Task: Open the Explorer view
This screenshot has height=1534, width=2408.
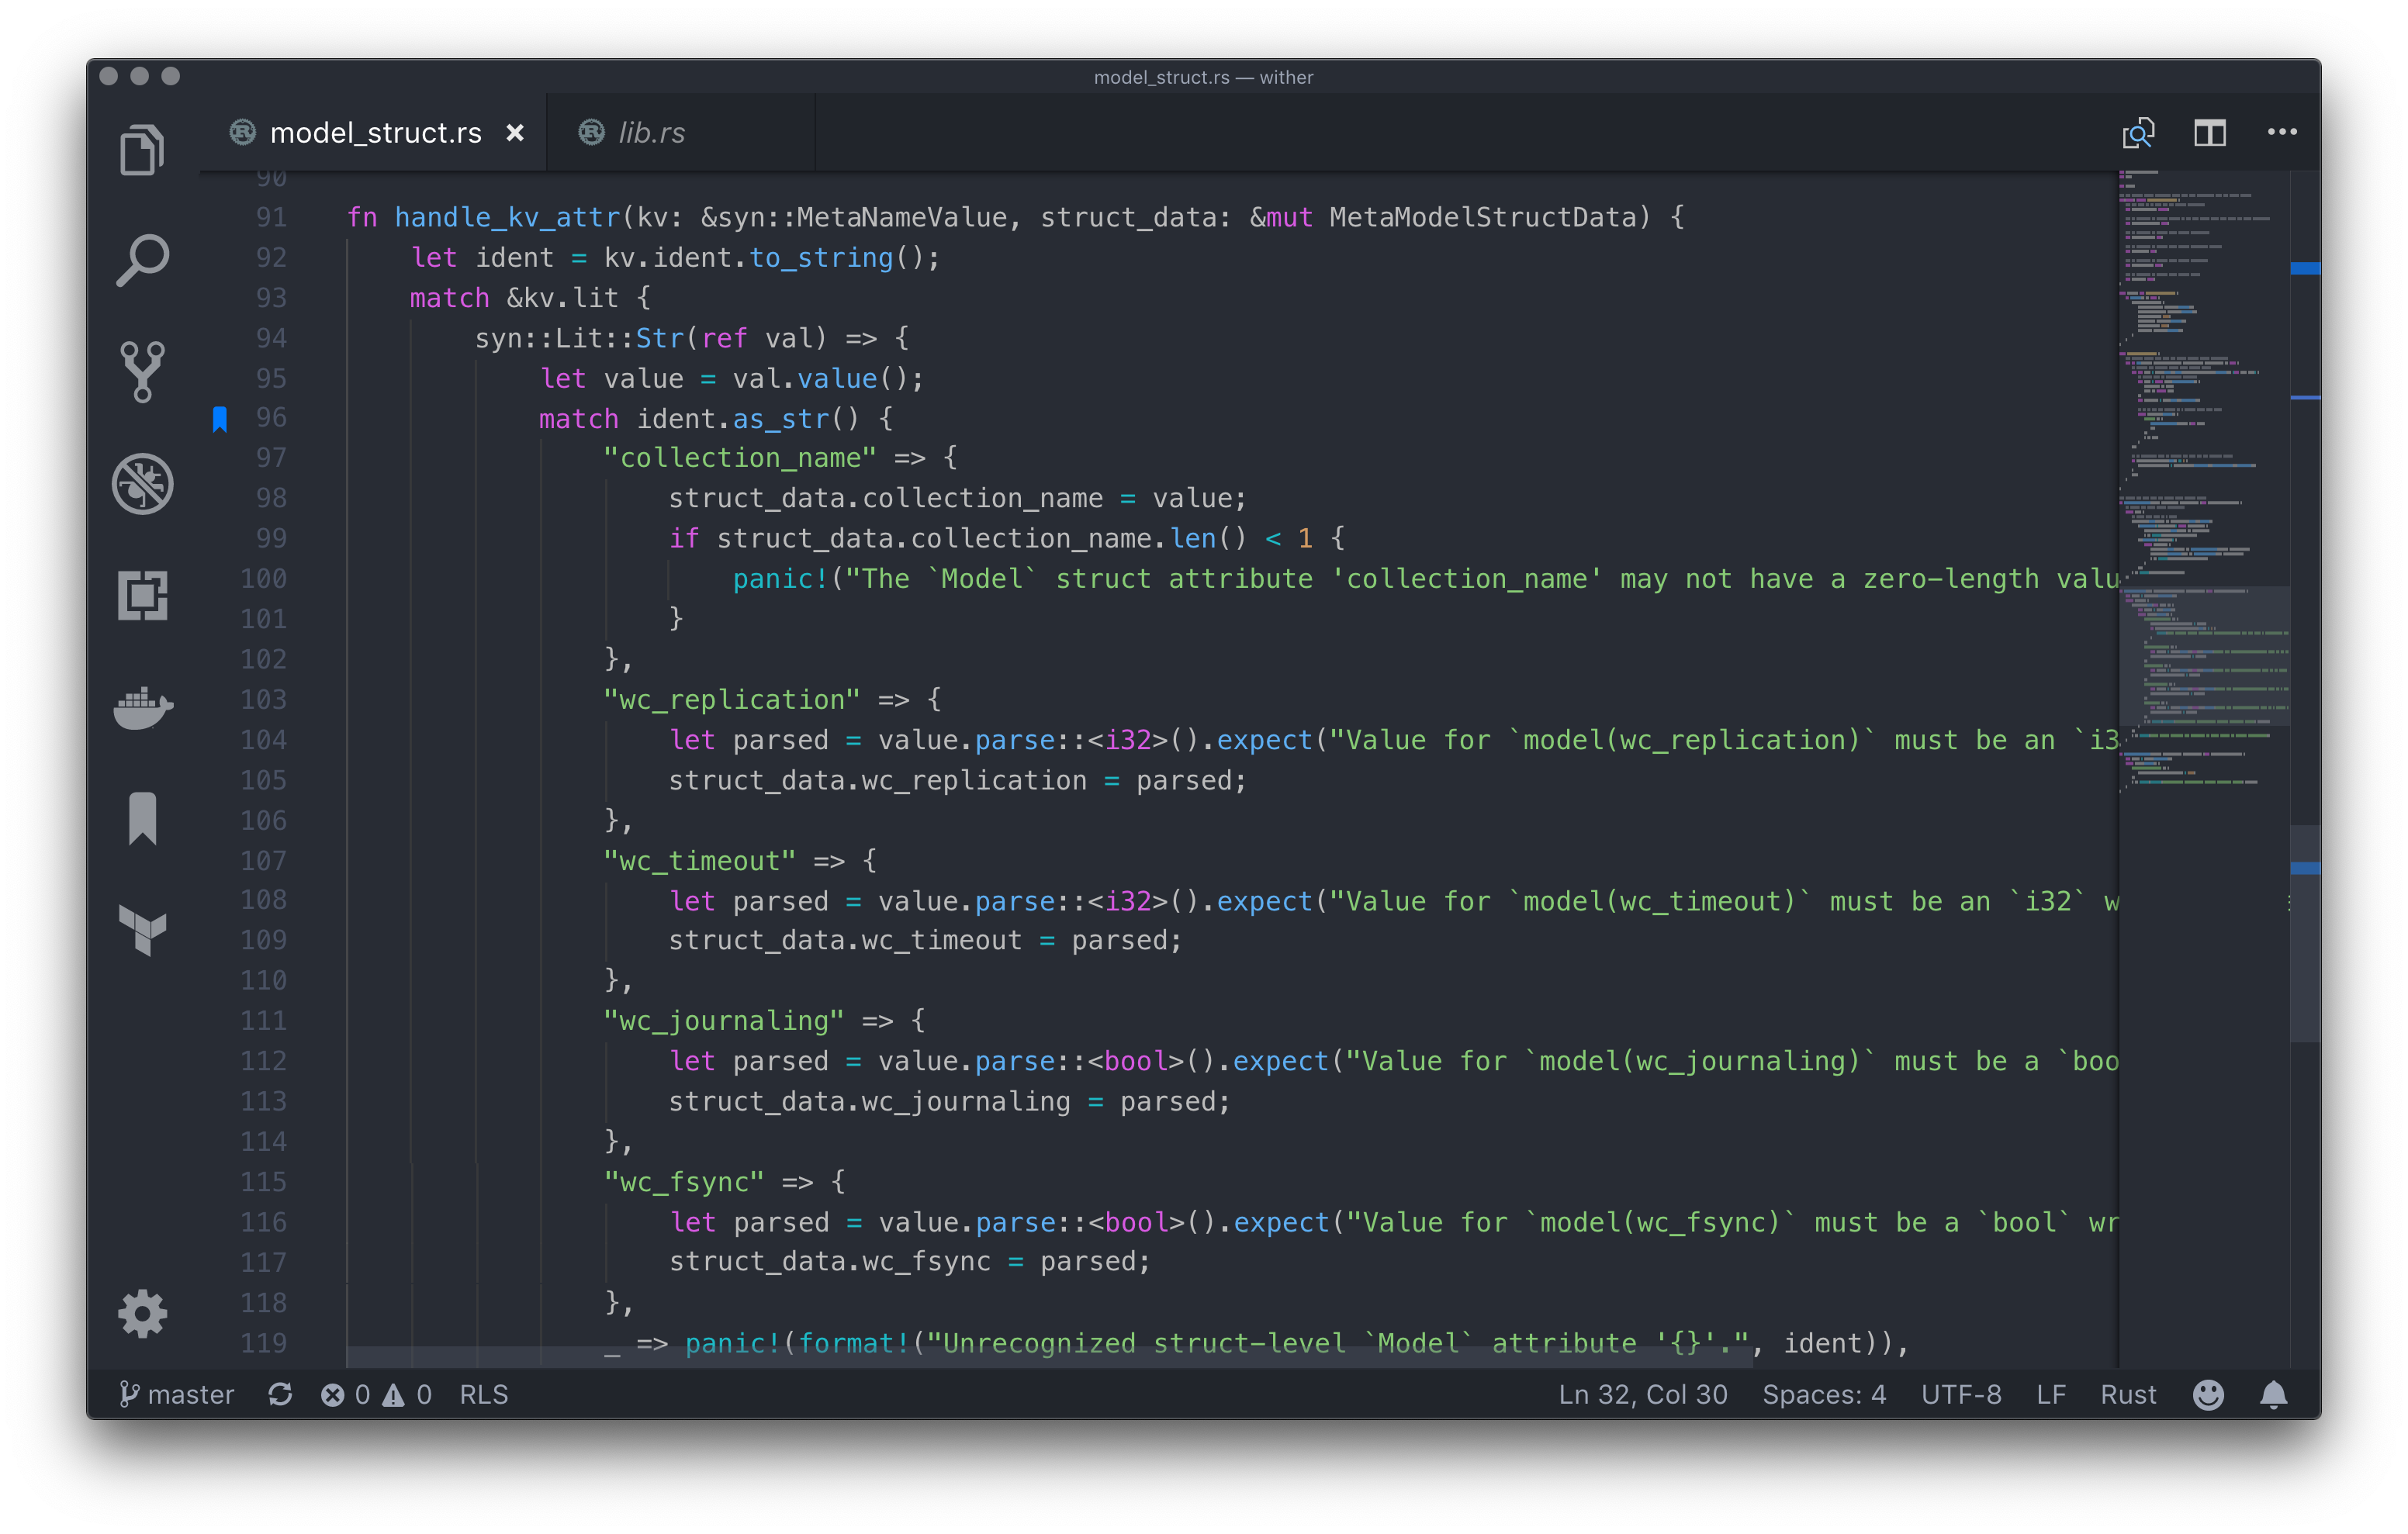Action: [143, 148]
